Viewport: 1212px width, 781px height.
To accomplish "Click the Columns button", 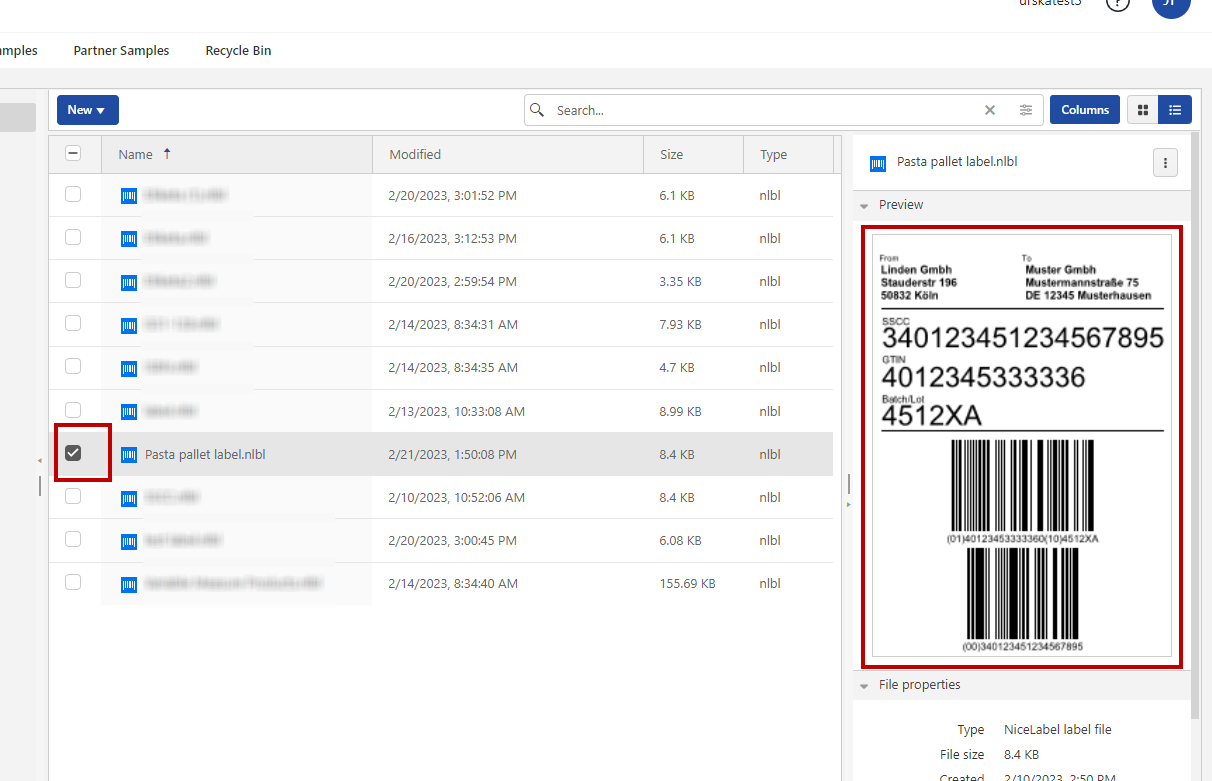I will pos(1085,110).
